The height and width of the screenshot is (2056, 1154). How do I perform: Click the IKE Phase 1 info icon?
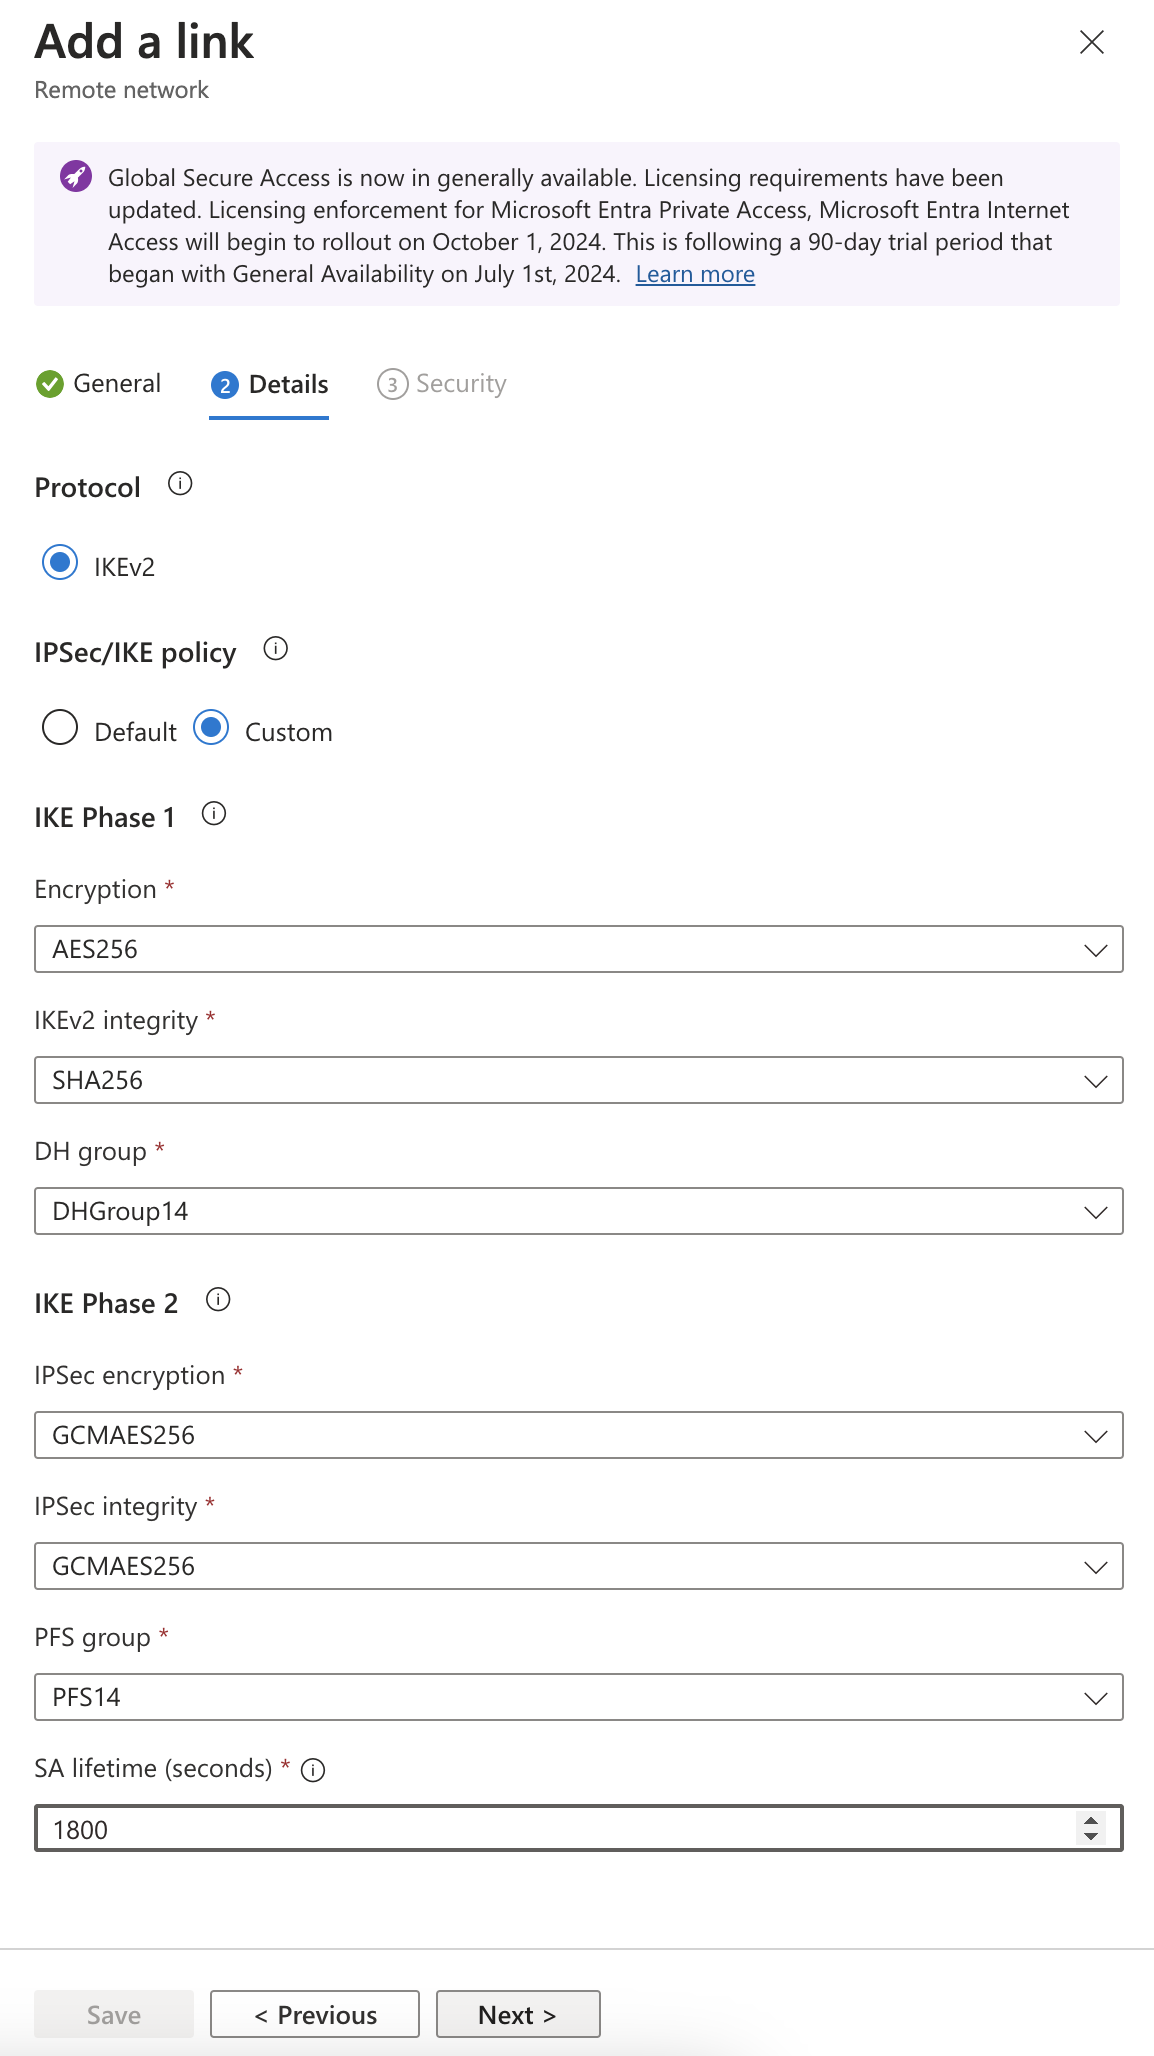pyautogui.click(x=214, y=814)
